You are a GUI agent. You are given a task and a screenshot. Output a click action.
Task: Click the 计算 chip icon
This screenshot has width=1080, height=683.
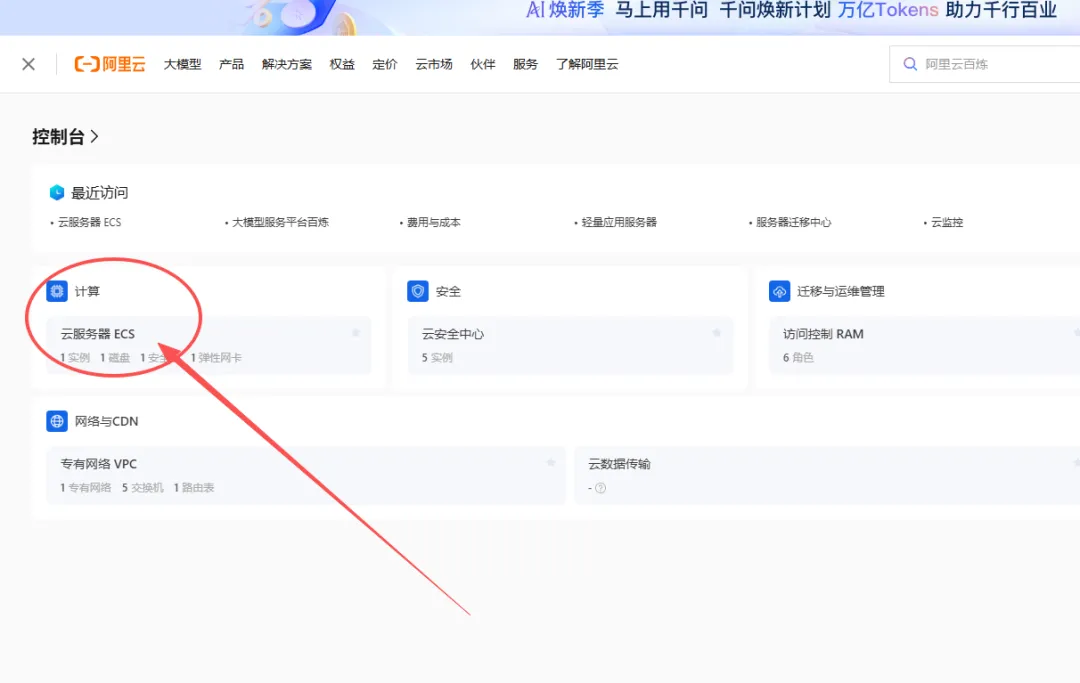[x=57, y=291]
